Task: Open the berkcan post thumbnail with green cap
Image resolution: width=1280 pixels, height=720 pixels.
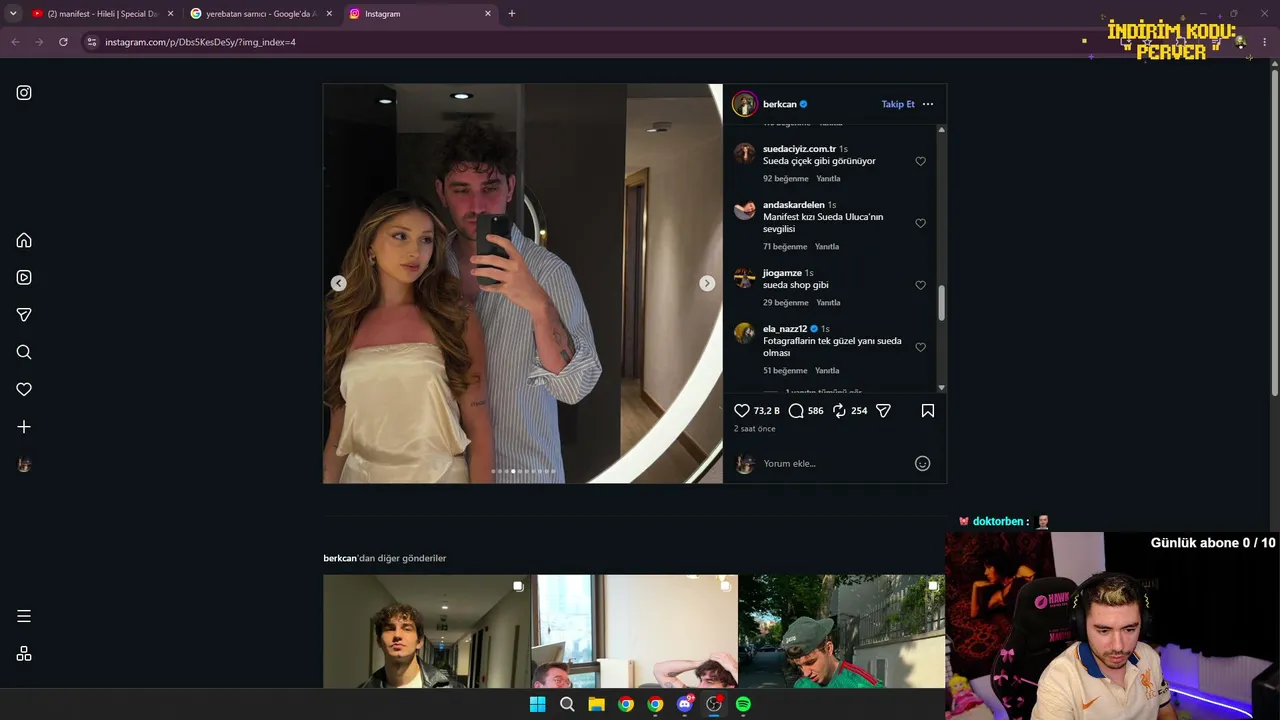Action: tap(842, 631)
